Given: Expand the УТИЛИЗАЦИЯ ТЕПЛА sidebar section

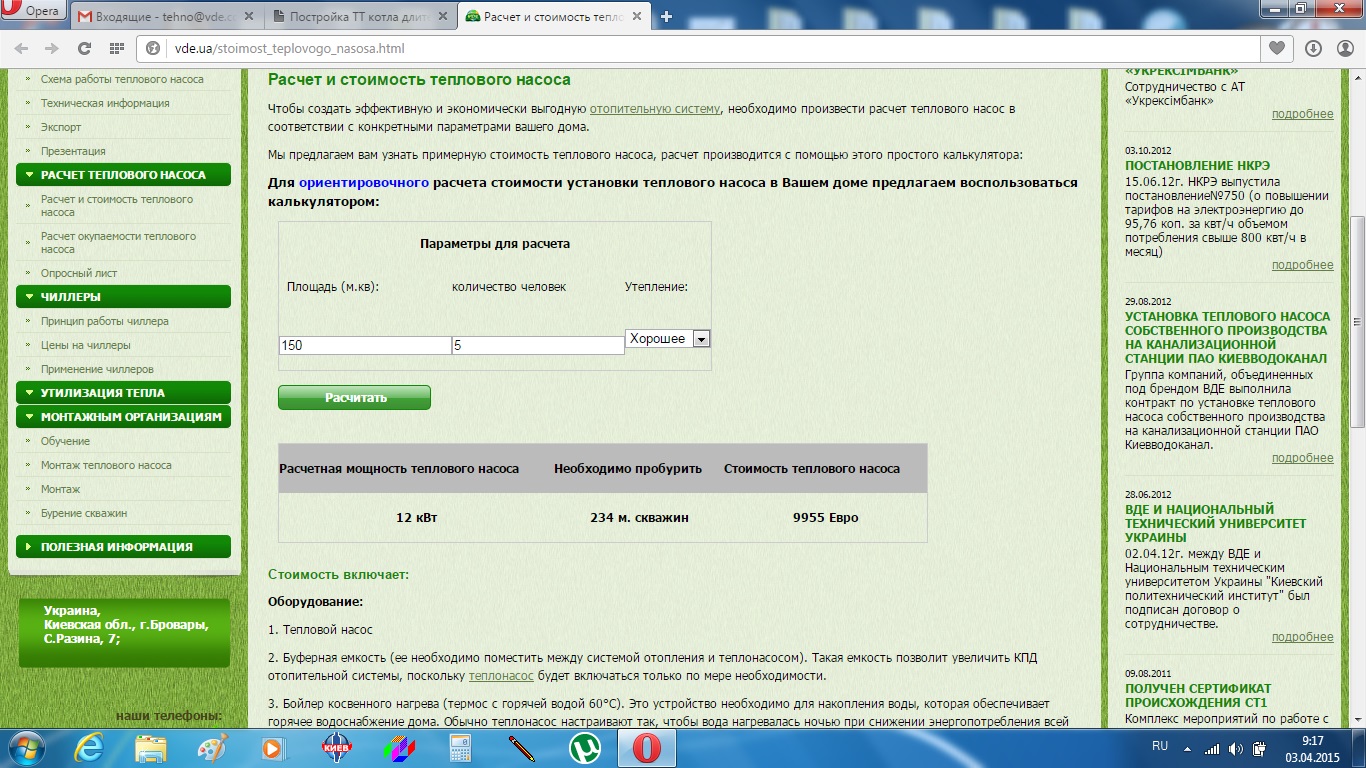Looking at the screenshot, I should point(124,393).
